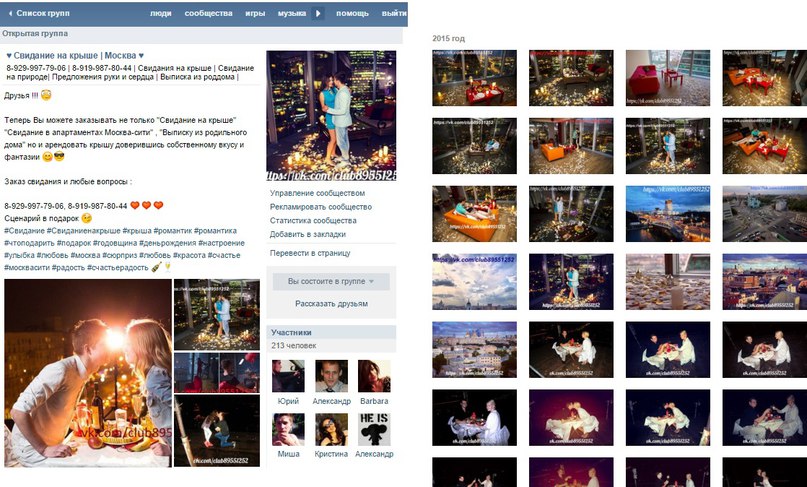Open the музыка menu item

[x=292, y=13]
